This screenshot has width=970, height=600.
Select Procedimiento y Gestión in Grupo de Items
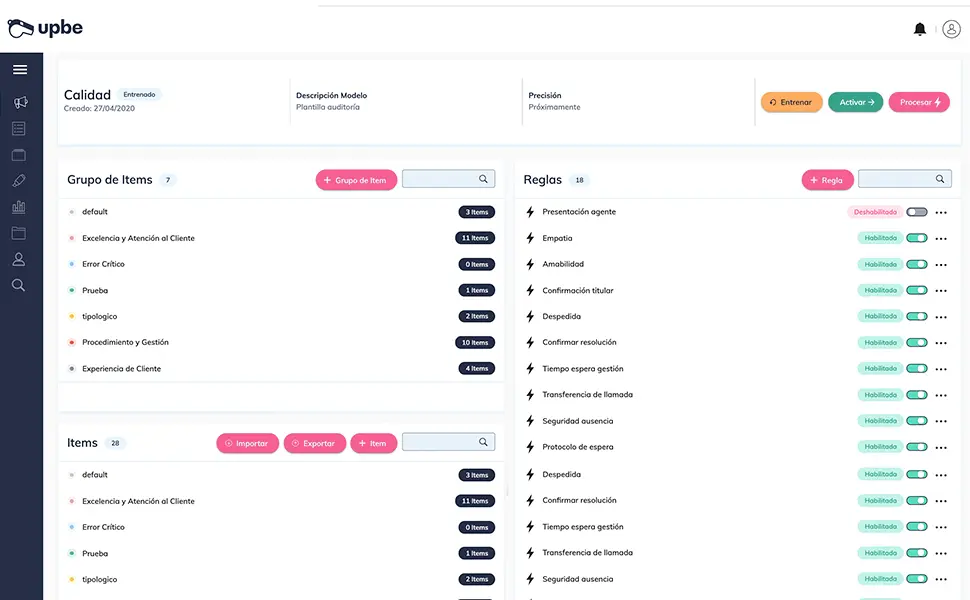coord(125,342)
